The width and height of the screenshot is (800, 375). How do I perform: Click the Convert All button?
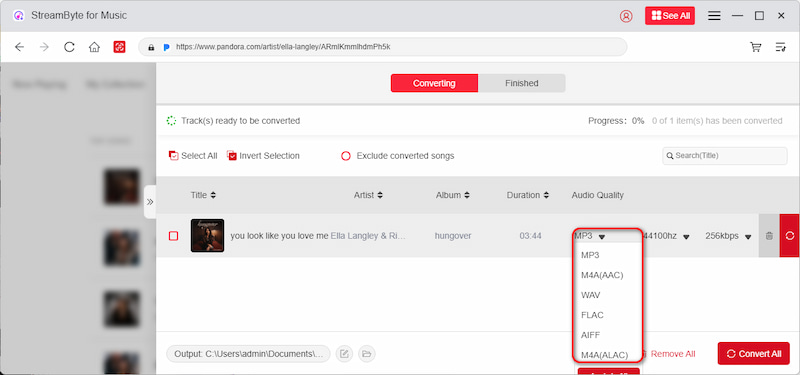coord(754,354)
